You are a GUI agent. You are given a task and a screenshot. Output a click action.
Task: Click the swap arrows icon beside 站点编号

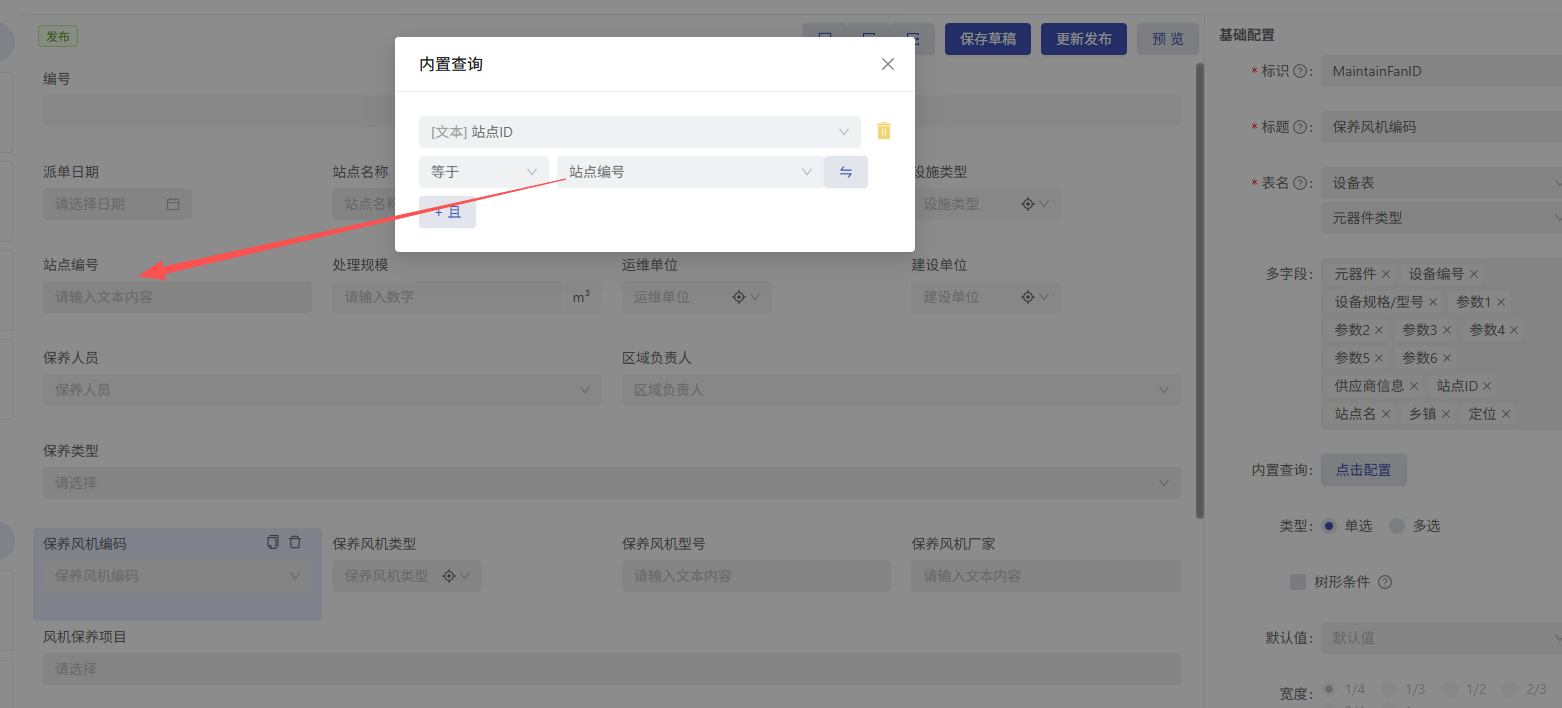[x=846, y=172]
